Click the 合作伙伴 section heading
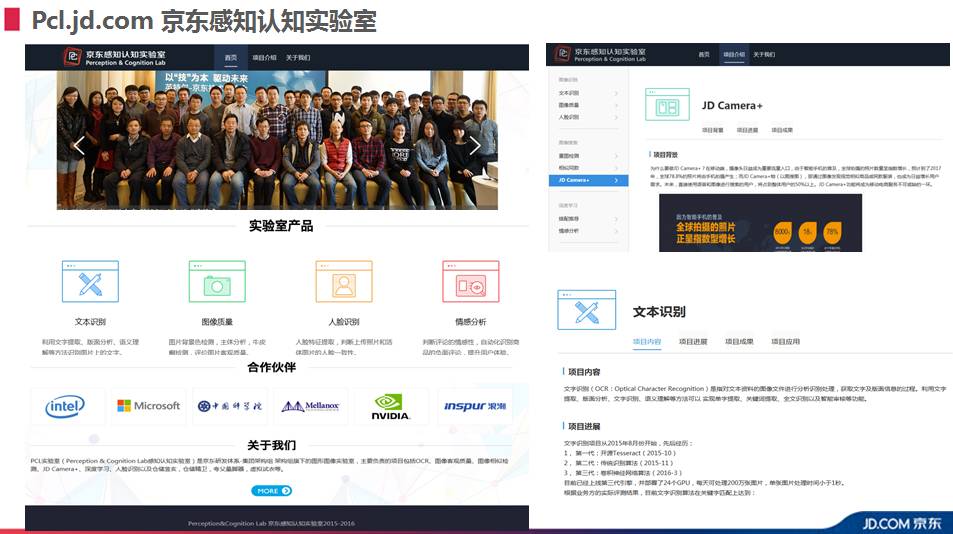The width and height of the screenshot is (953, 534). coord(272,367)
